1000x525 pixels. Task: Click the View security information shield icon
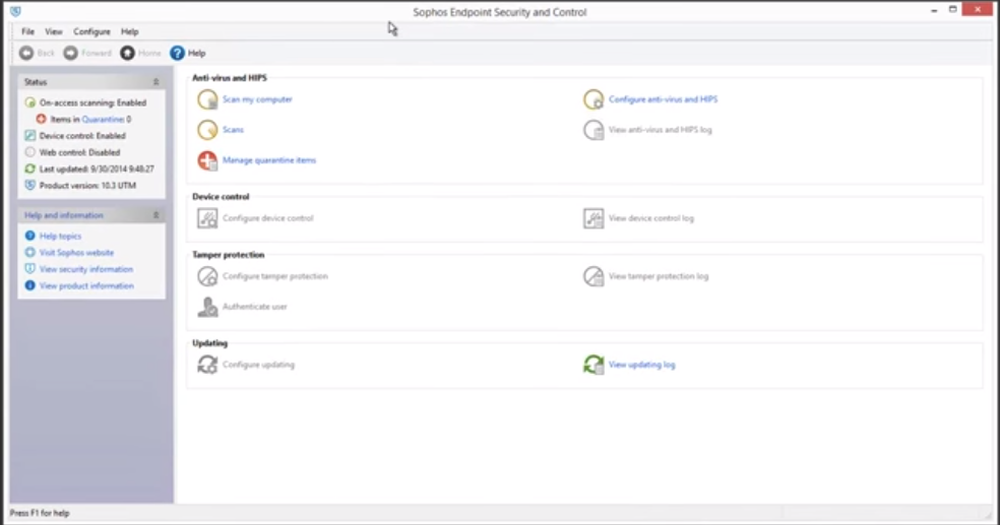tap(30, 269)
